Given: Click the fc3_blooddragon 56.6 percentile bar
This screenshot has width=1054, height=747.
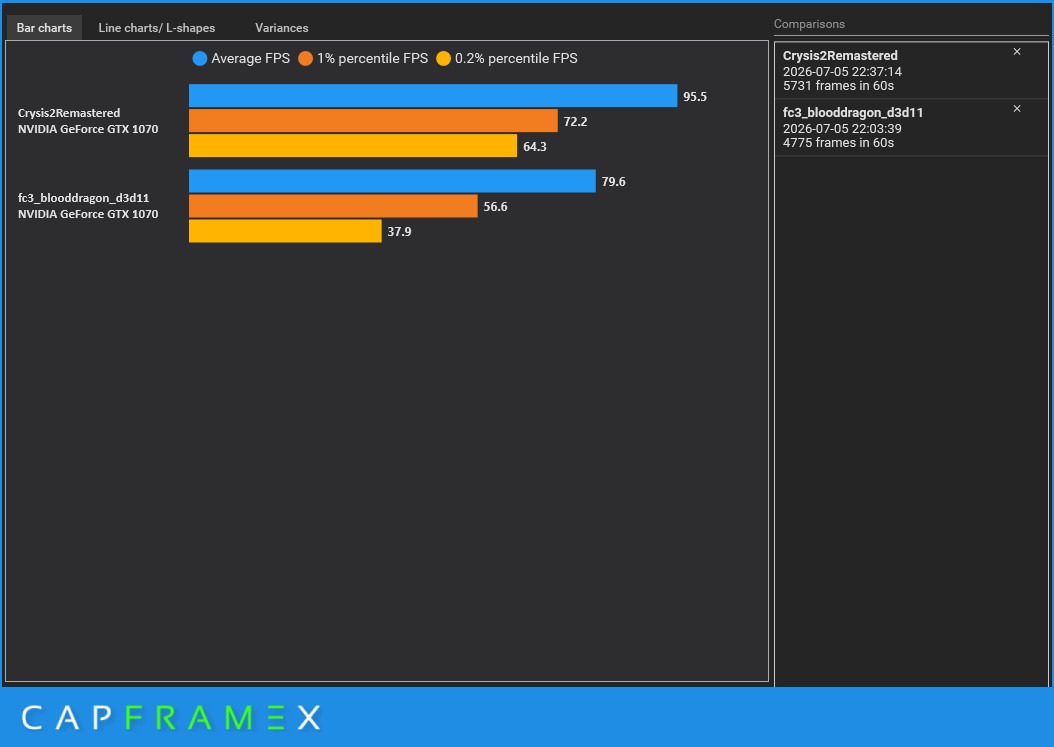Looking at the screenshot, I should point(333,206).
